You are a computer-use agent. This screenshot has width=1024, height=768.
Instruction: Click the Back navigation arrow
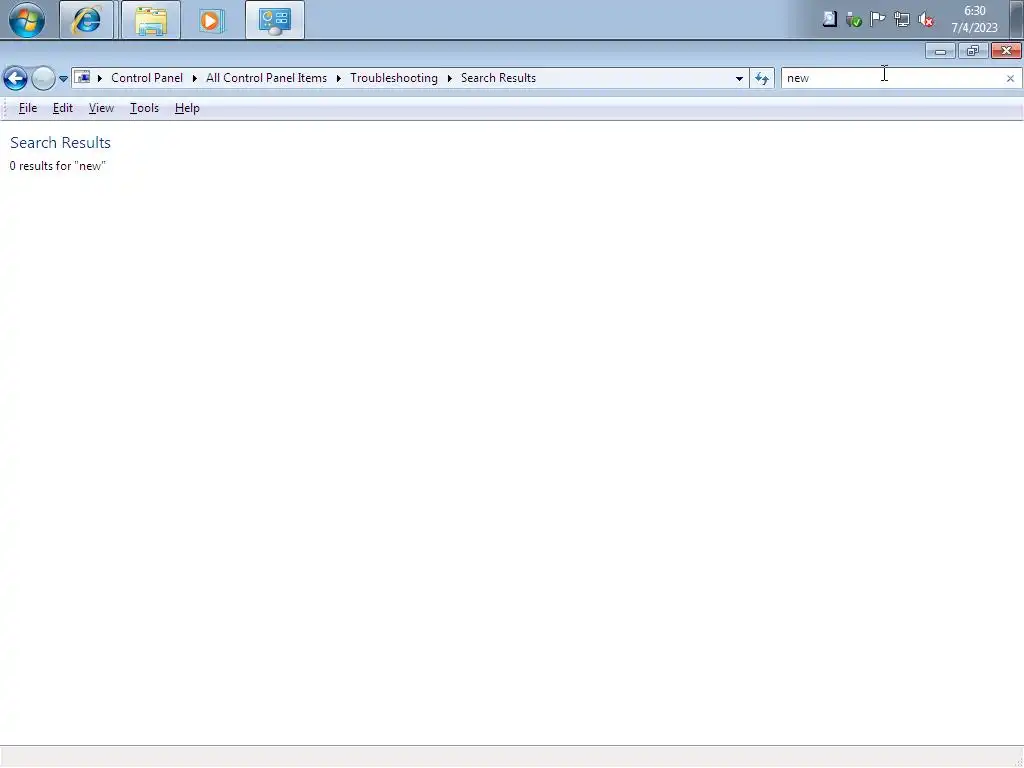click(15, 78)
